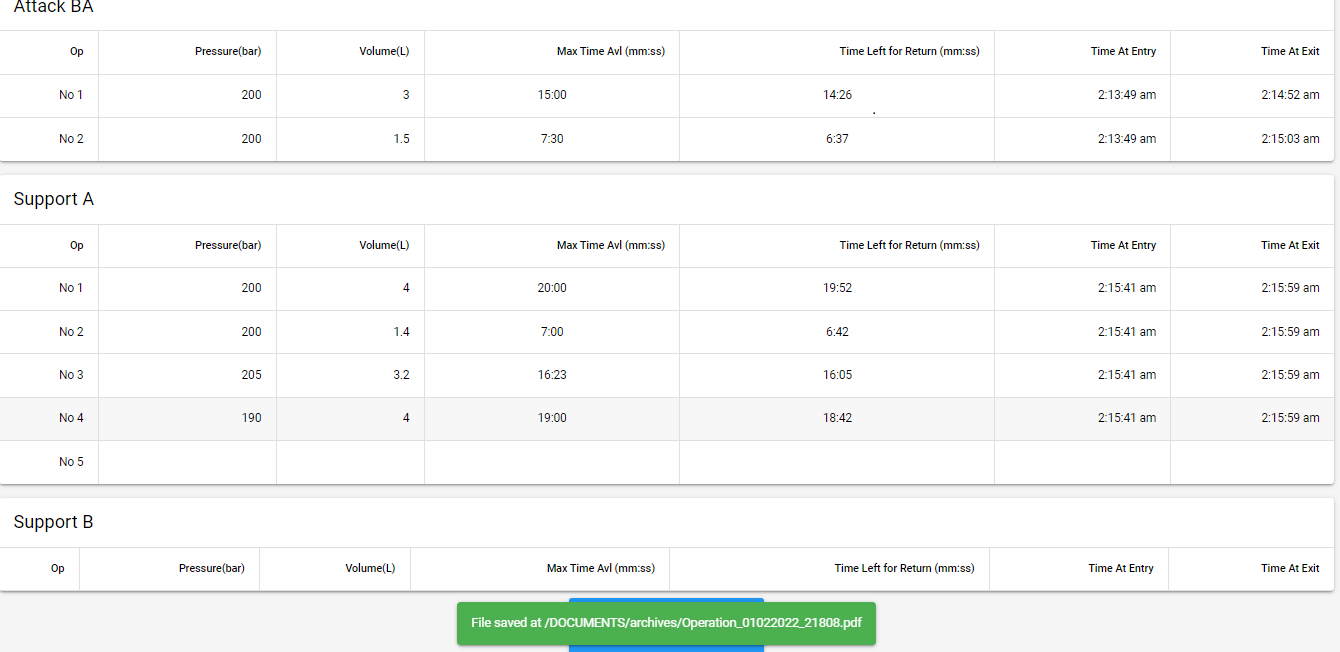Select Attack BA No 2 exit time 2:15:03 am
Image resolution: width=1340 pixels, height=652 pixels.
tap(1289, 139)
